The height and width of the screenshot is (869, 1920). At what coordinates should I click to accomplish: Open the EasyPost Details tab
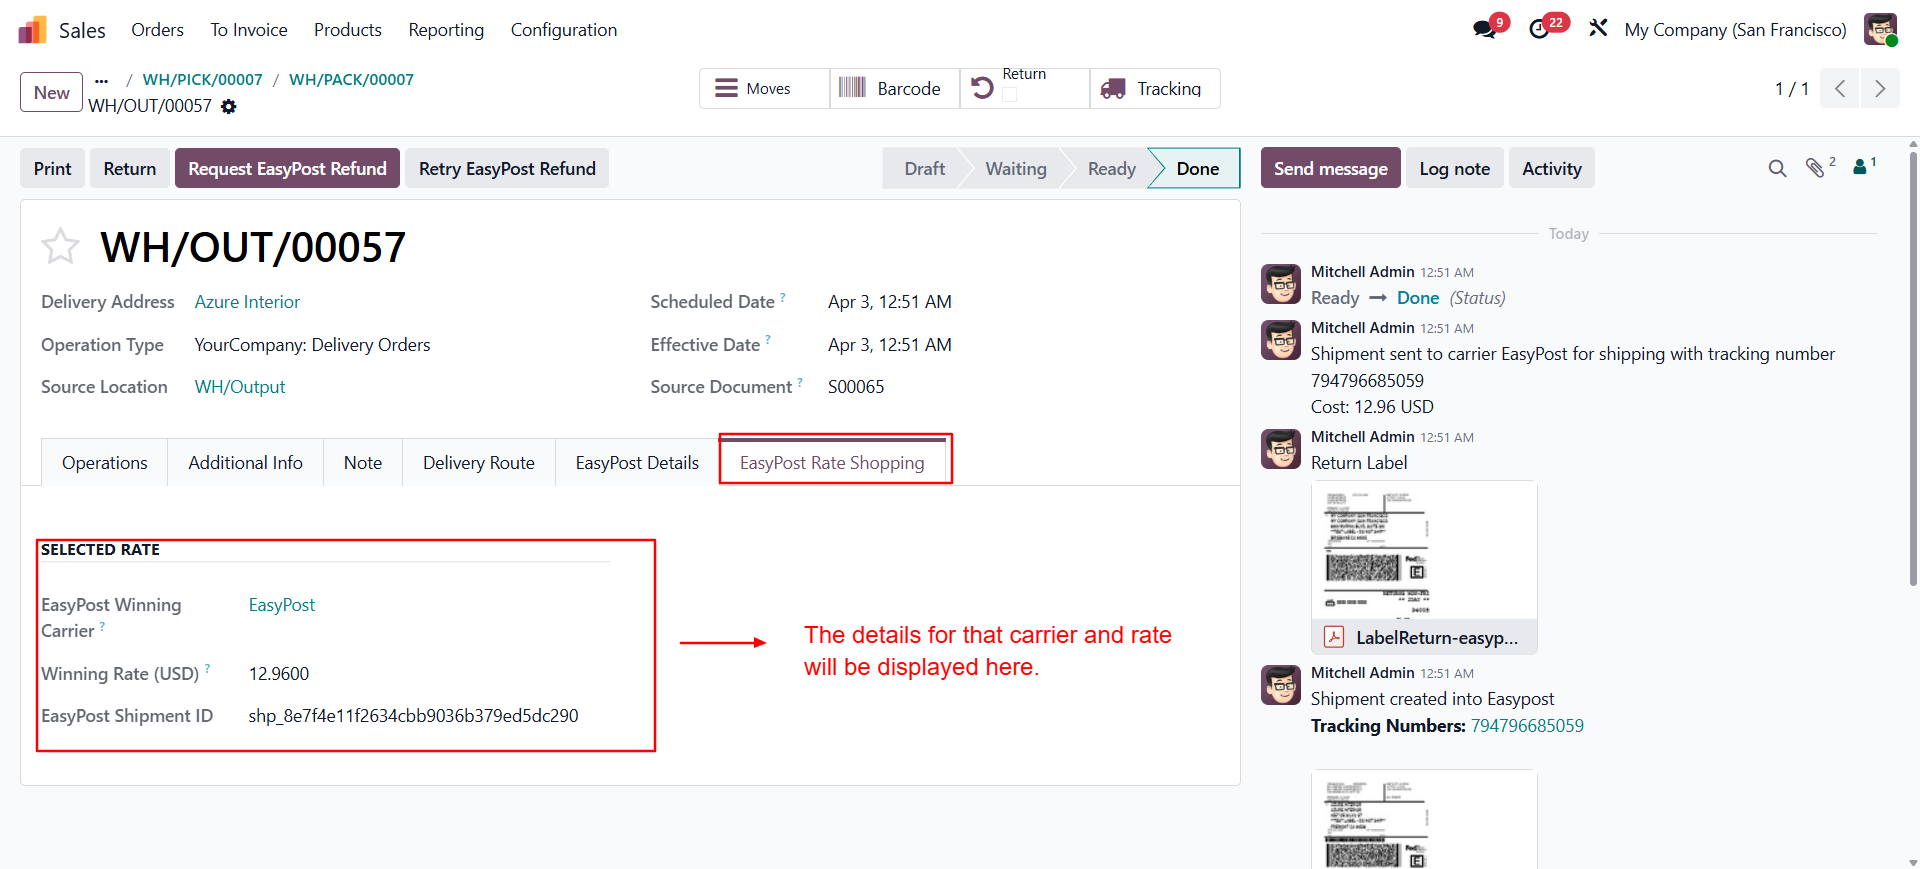coord(637,462)
